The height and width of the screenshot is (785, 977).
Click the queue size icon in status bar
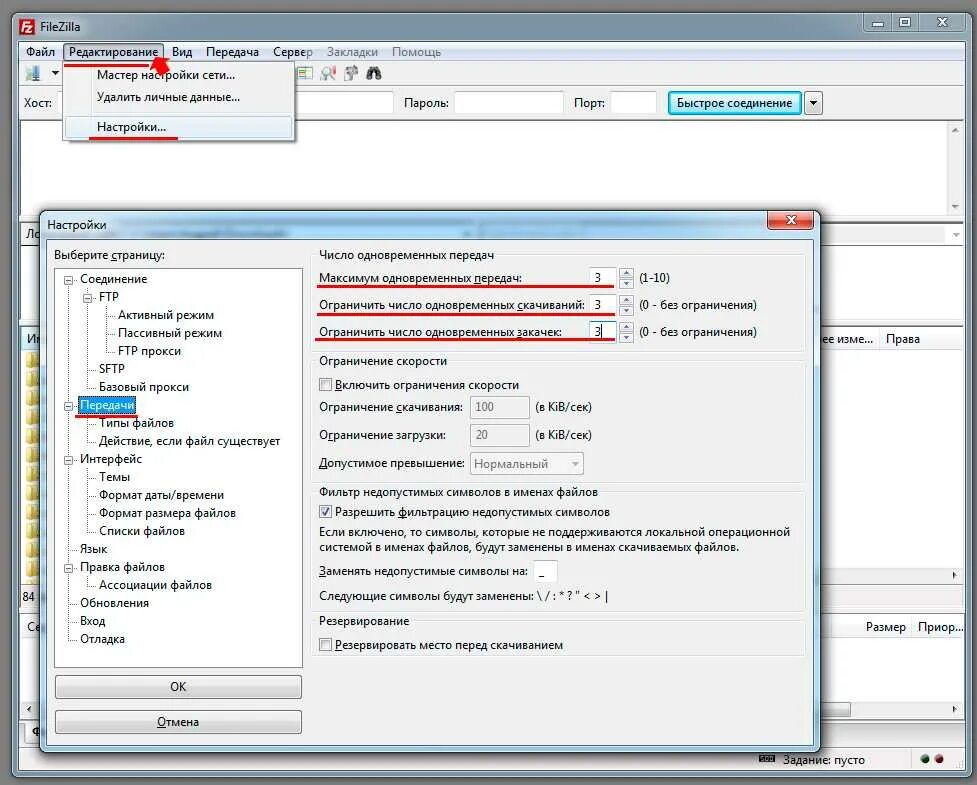[x=767, y=758]
